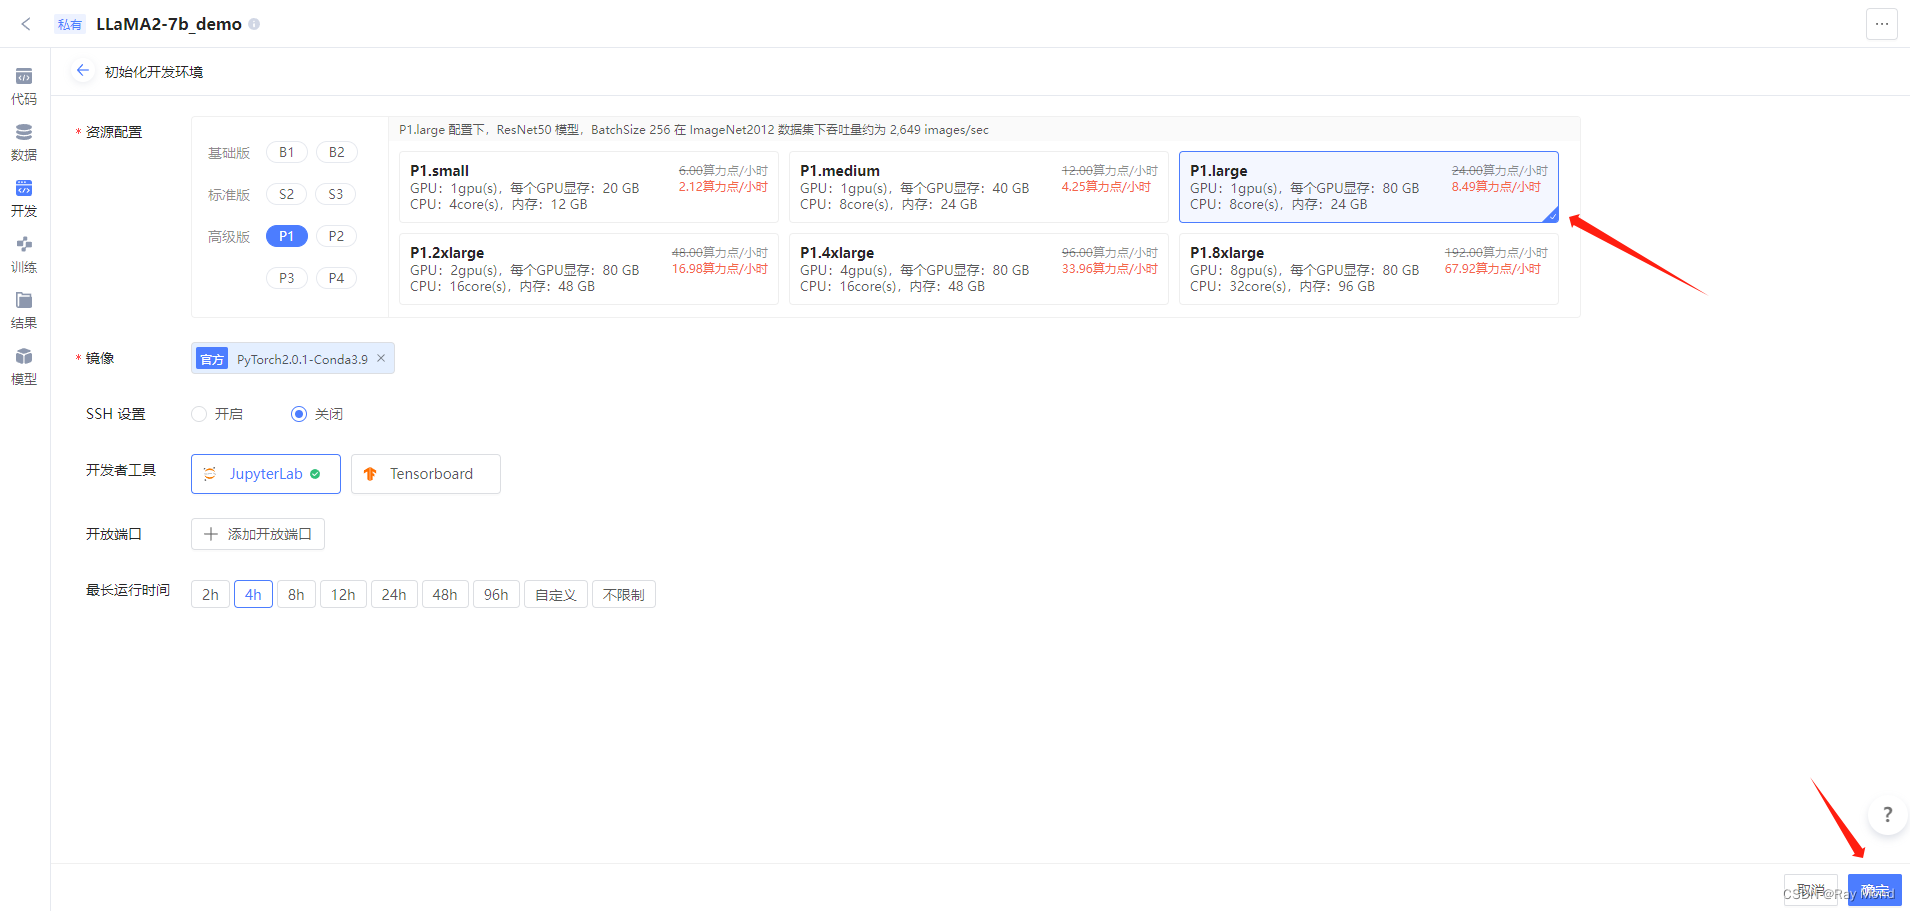Click 确定 confirm button
The height and width of the screenshot is (911, 1910).
[x=1875, y=890]
